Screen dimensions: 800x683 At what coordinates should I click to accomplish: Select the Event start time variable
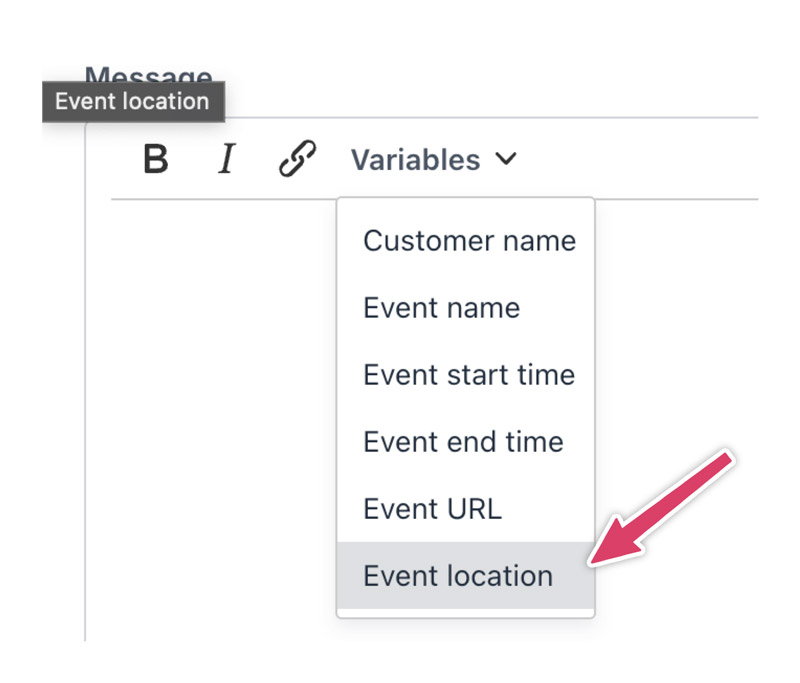[469, 375]
